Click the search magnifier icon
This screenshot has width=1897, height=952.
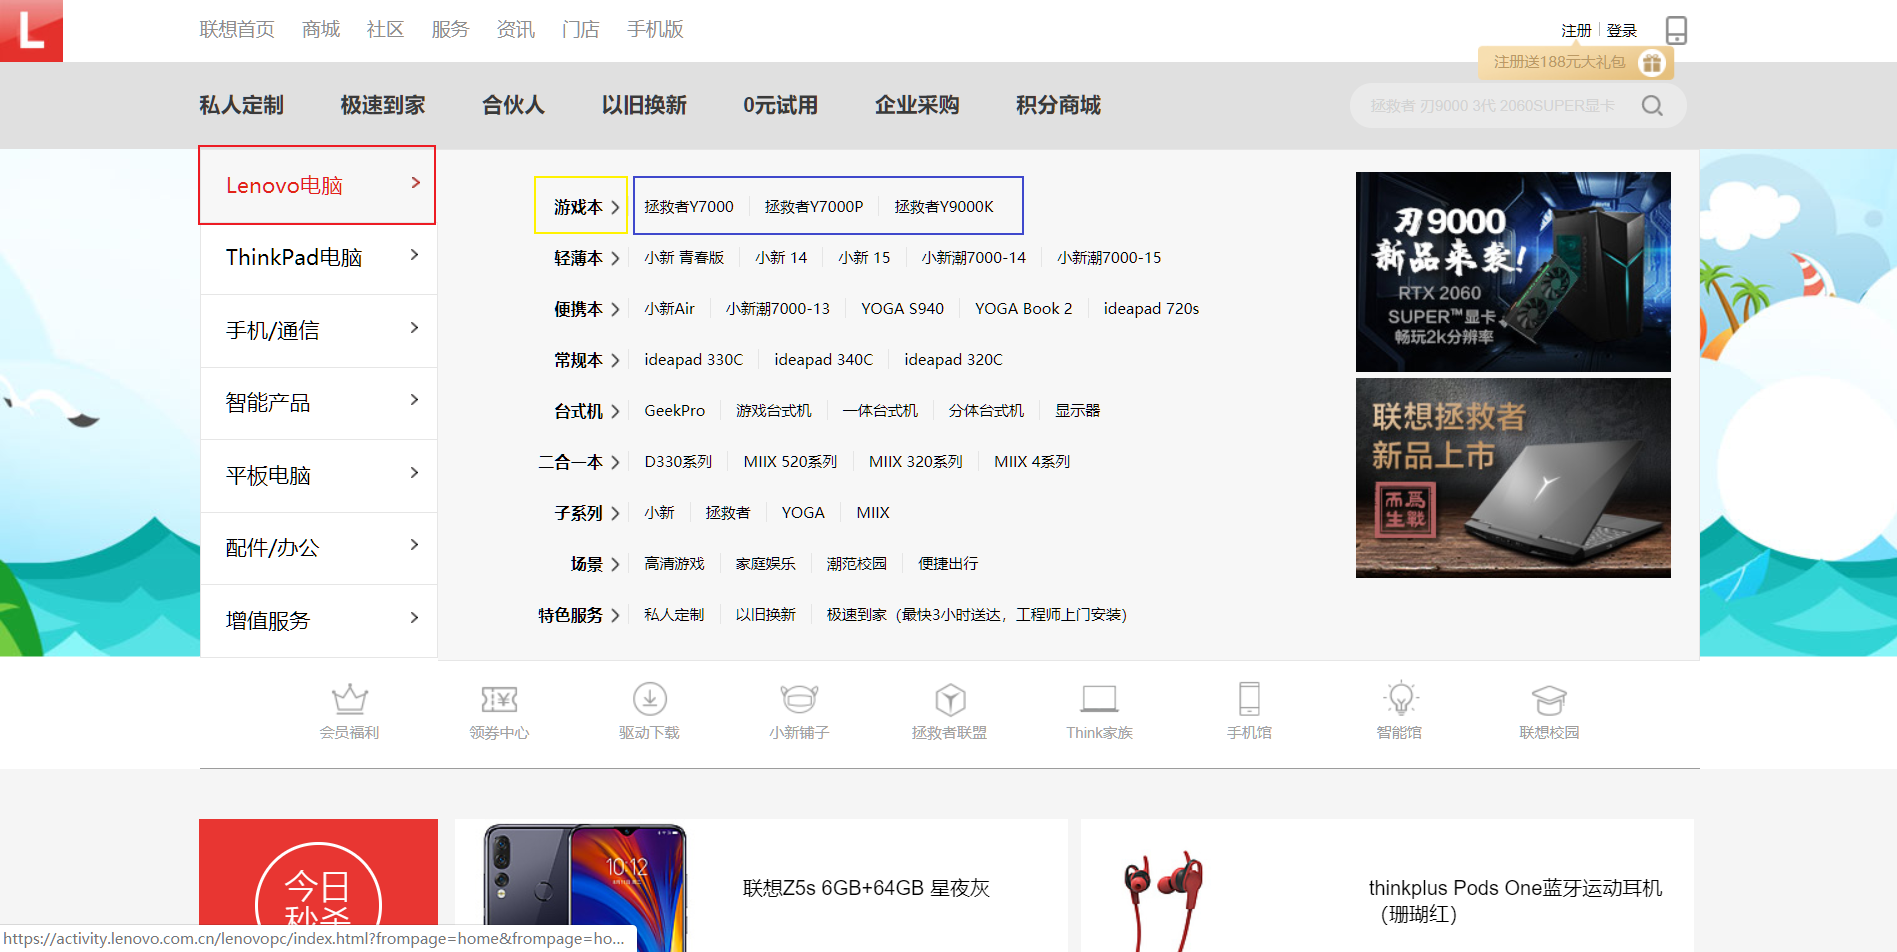pyautogui.click(x=1652, y=106)
